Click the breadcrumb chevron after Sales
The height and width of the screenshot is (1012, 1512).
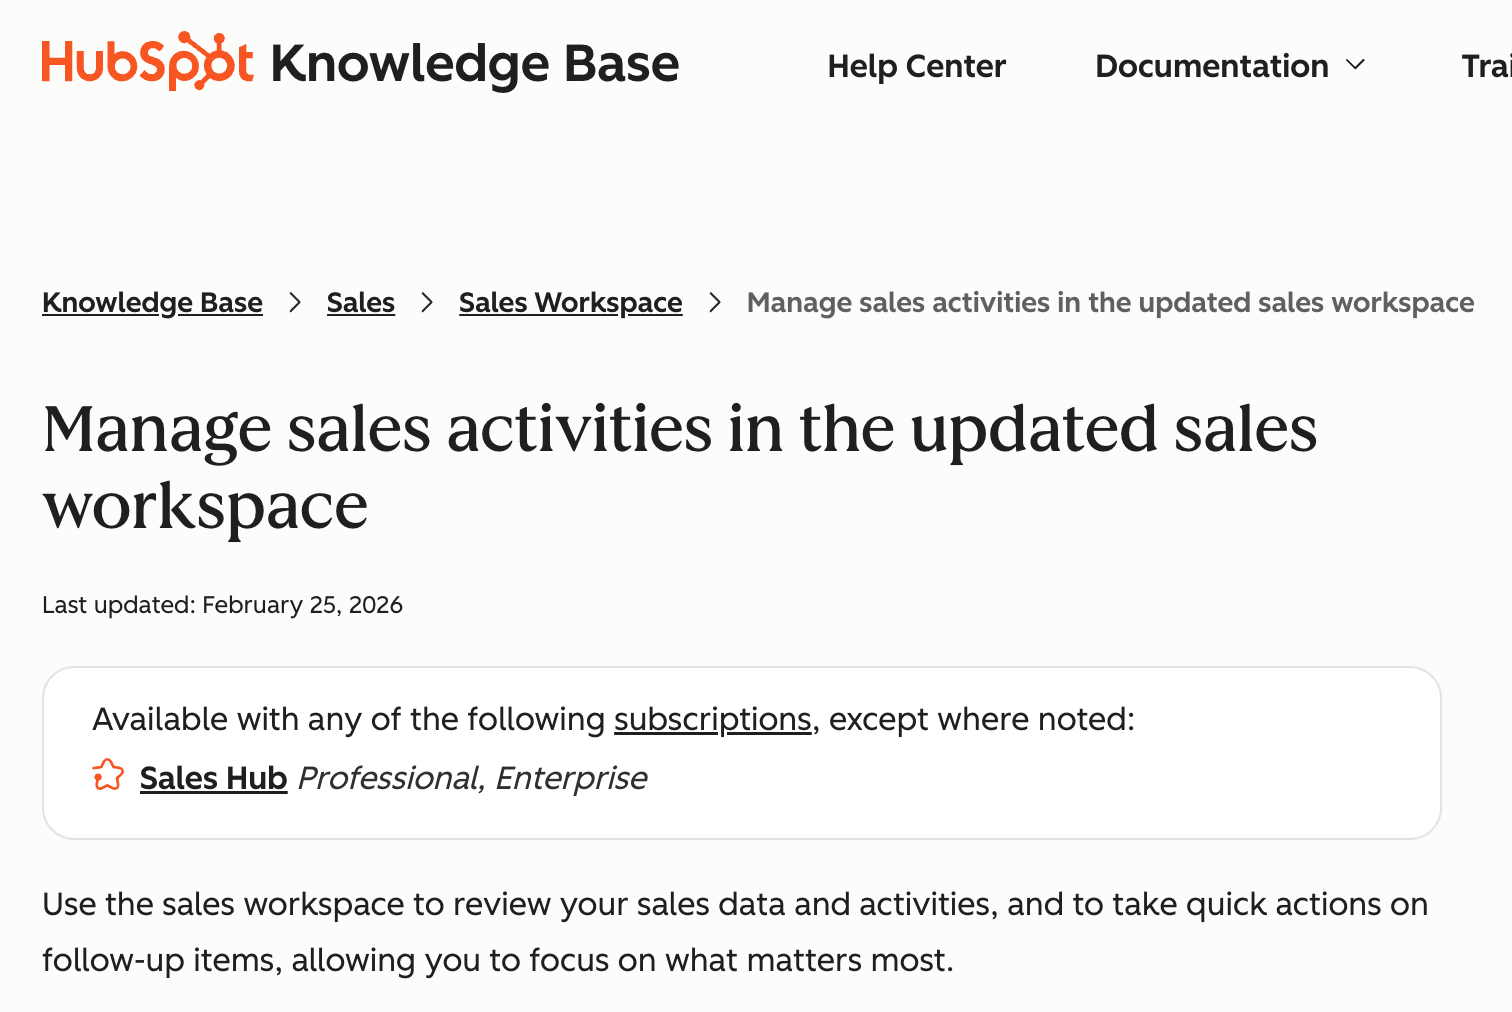pos(427,302)
